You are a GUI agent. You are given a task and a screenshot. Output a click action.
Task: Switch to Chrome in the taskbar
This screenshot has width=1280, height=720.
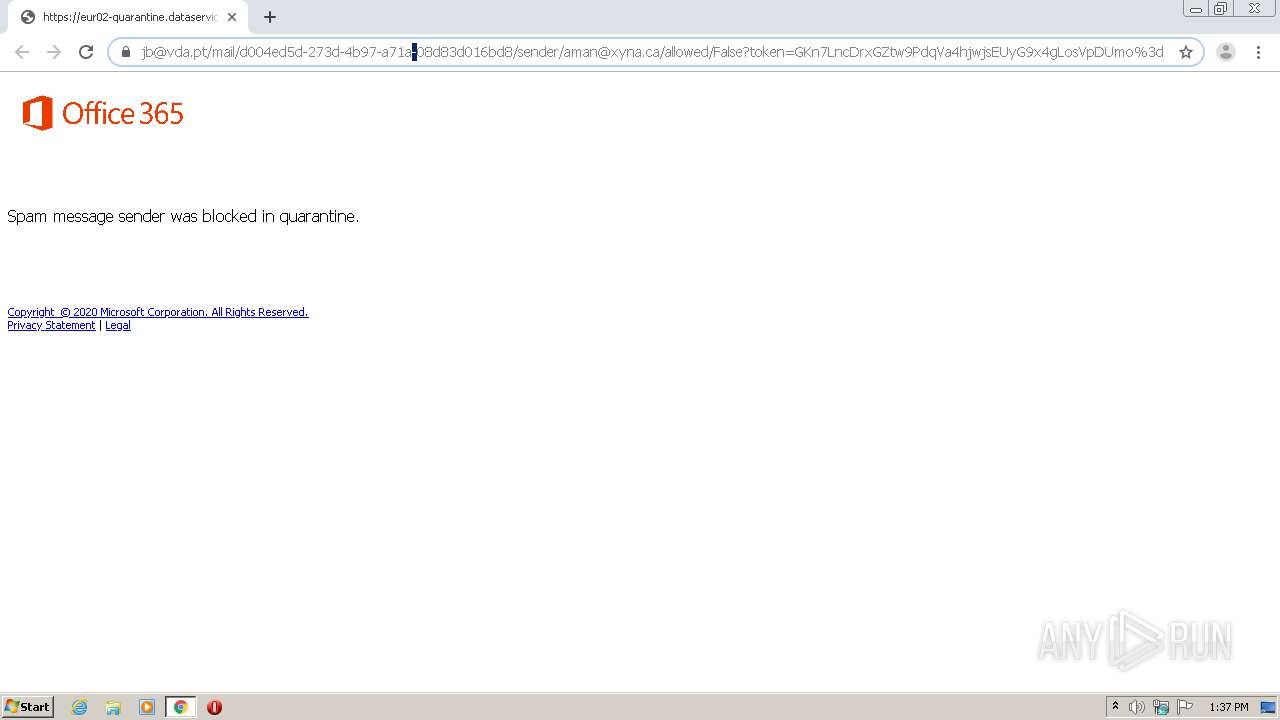point(180,707)
